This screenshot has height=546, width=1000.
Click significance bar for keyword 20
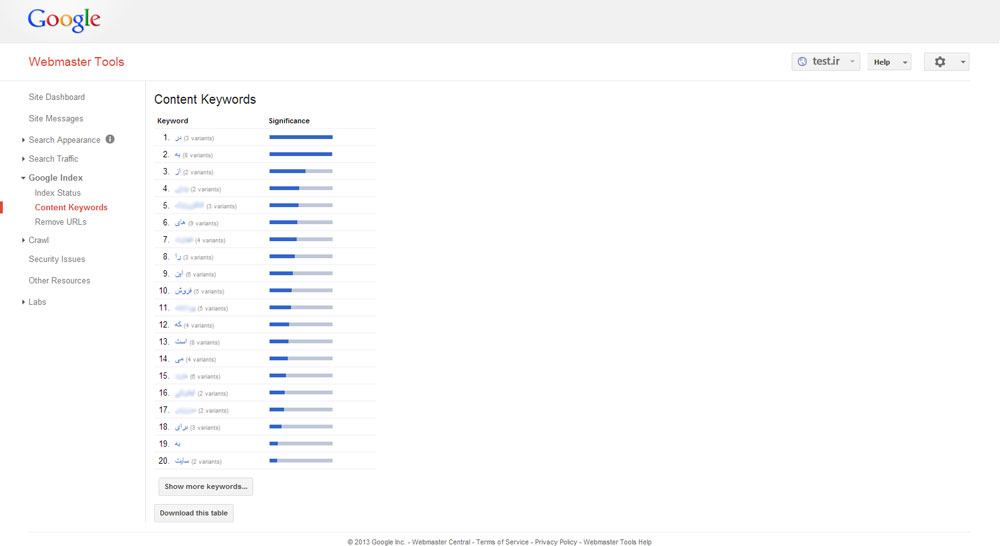tap(301, 461)
